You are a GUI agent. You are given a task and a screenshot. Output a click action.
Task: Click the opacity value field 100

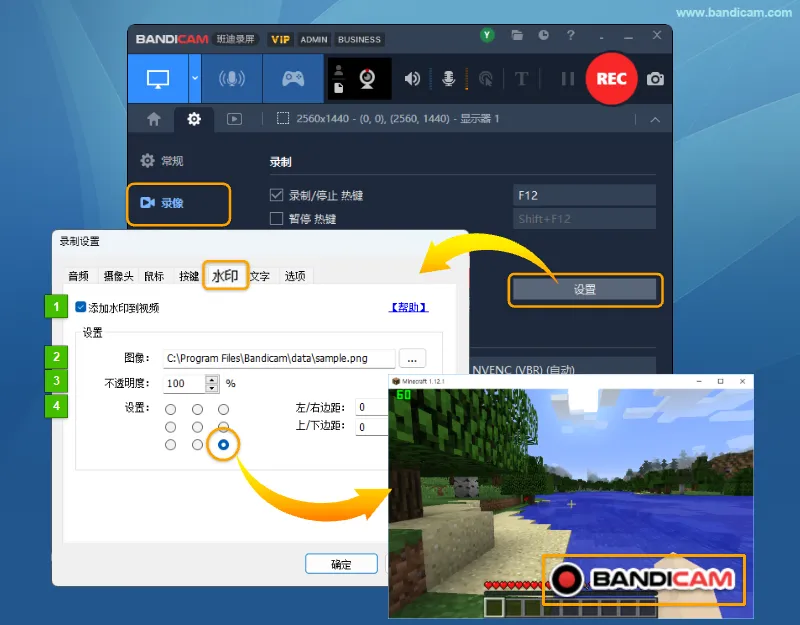tap(184, 383)
